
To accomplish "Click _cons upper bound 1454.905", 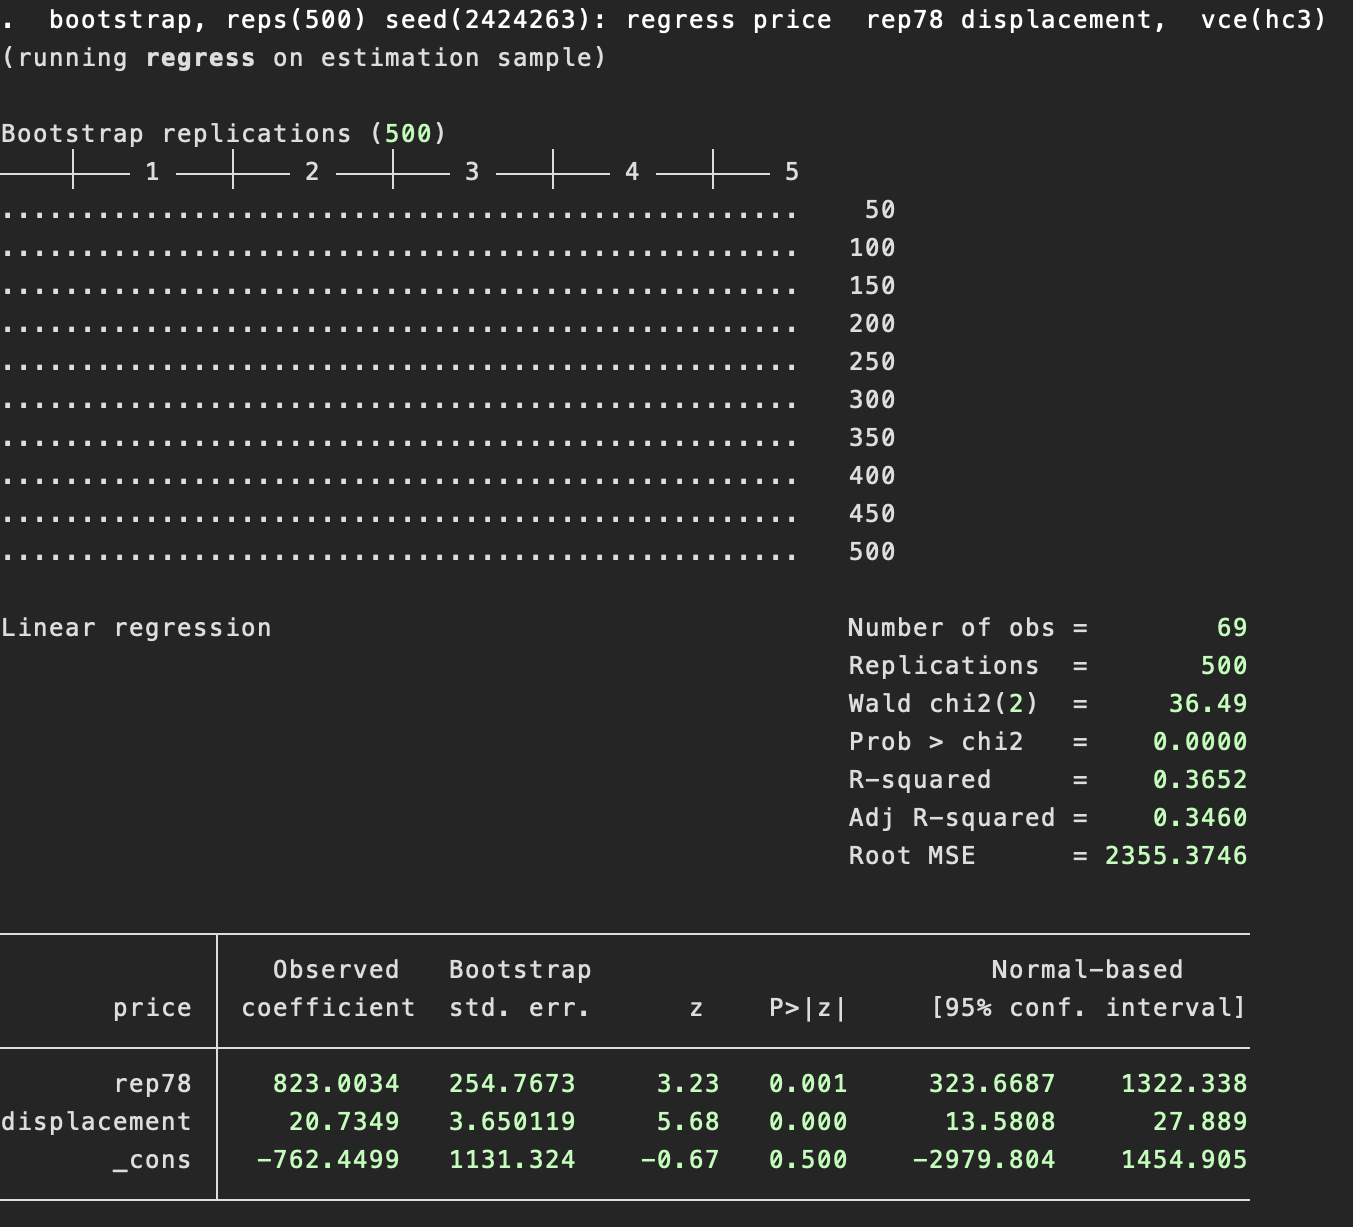I will click(x=1184, y=1160).
